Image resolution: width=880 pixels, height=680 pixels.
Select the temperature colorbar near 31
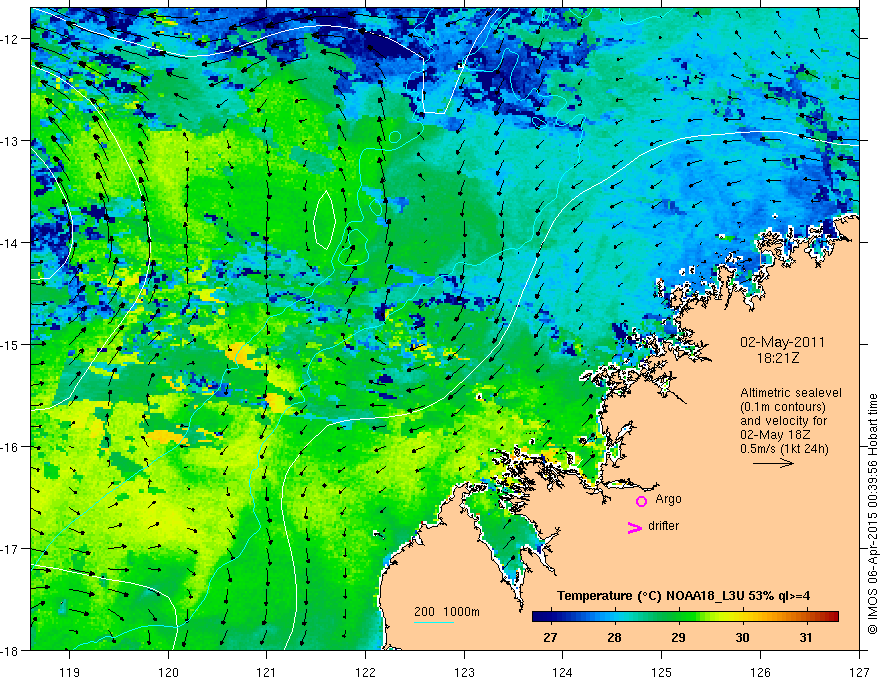pyautogui.click(x=806, y=616)
